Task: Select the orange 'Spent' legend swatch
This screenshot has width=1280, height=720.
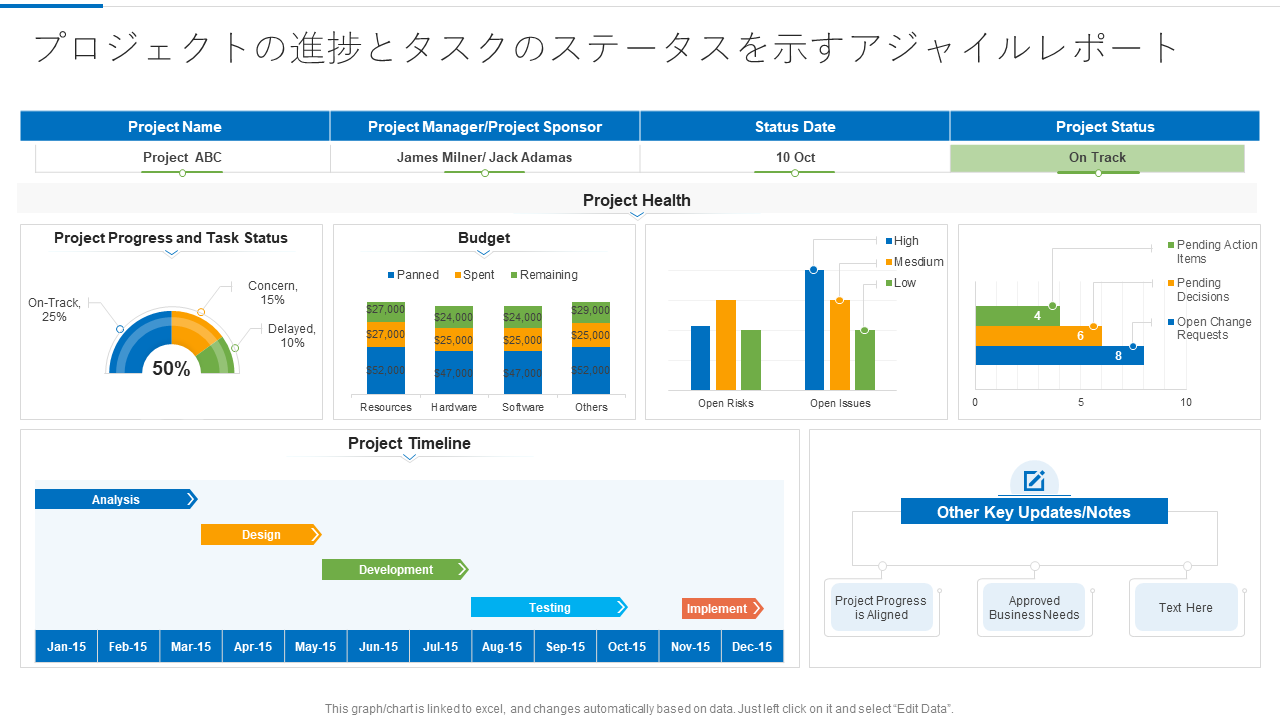Action: point(458,275)
